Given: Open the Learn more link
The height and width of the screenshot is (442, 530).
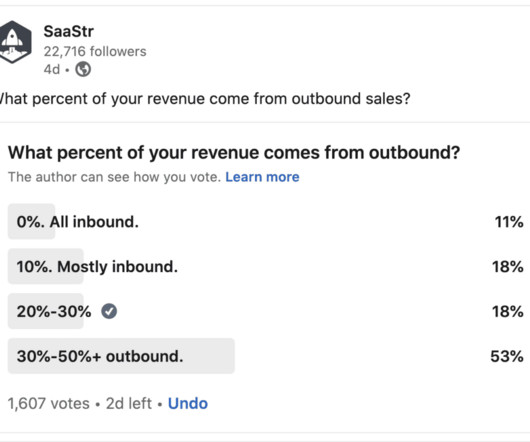Looking at the screenshot, I should pos(262,177).
